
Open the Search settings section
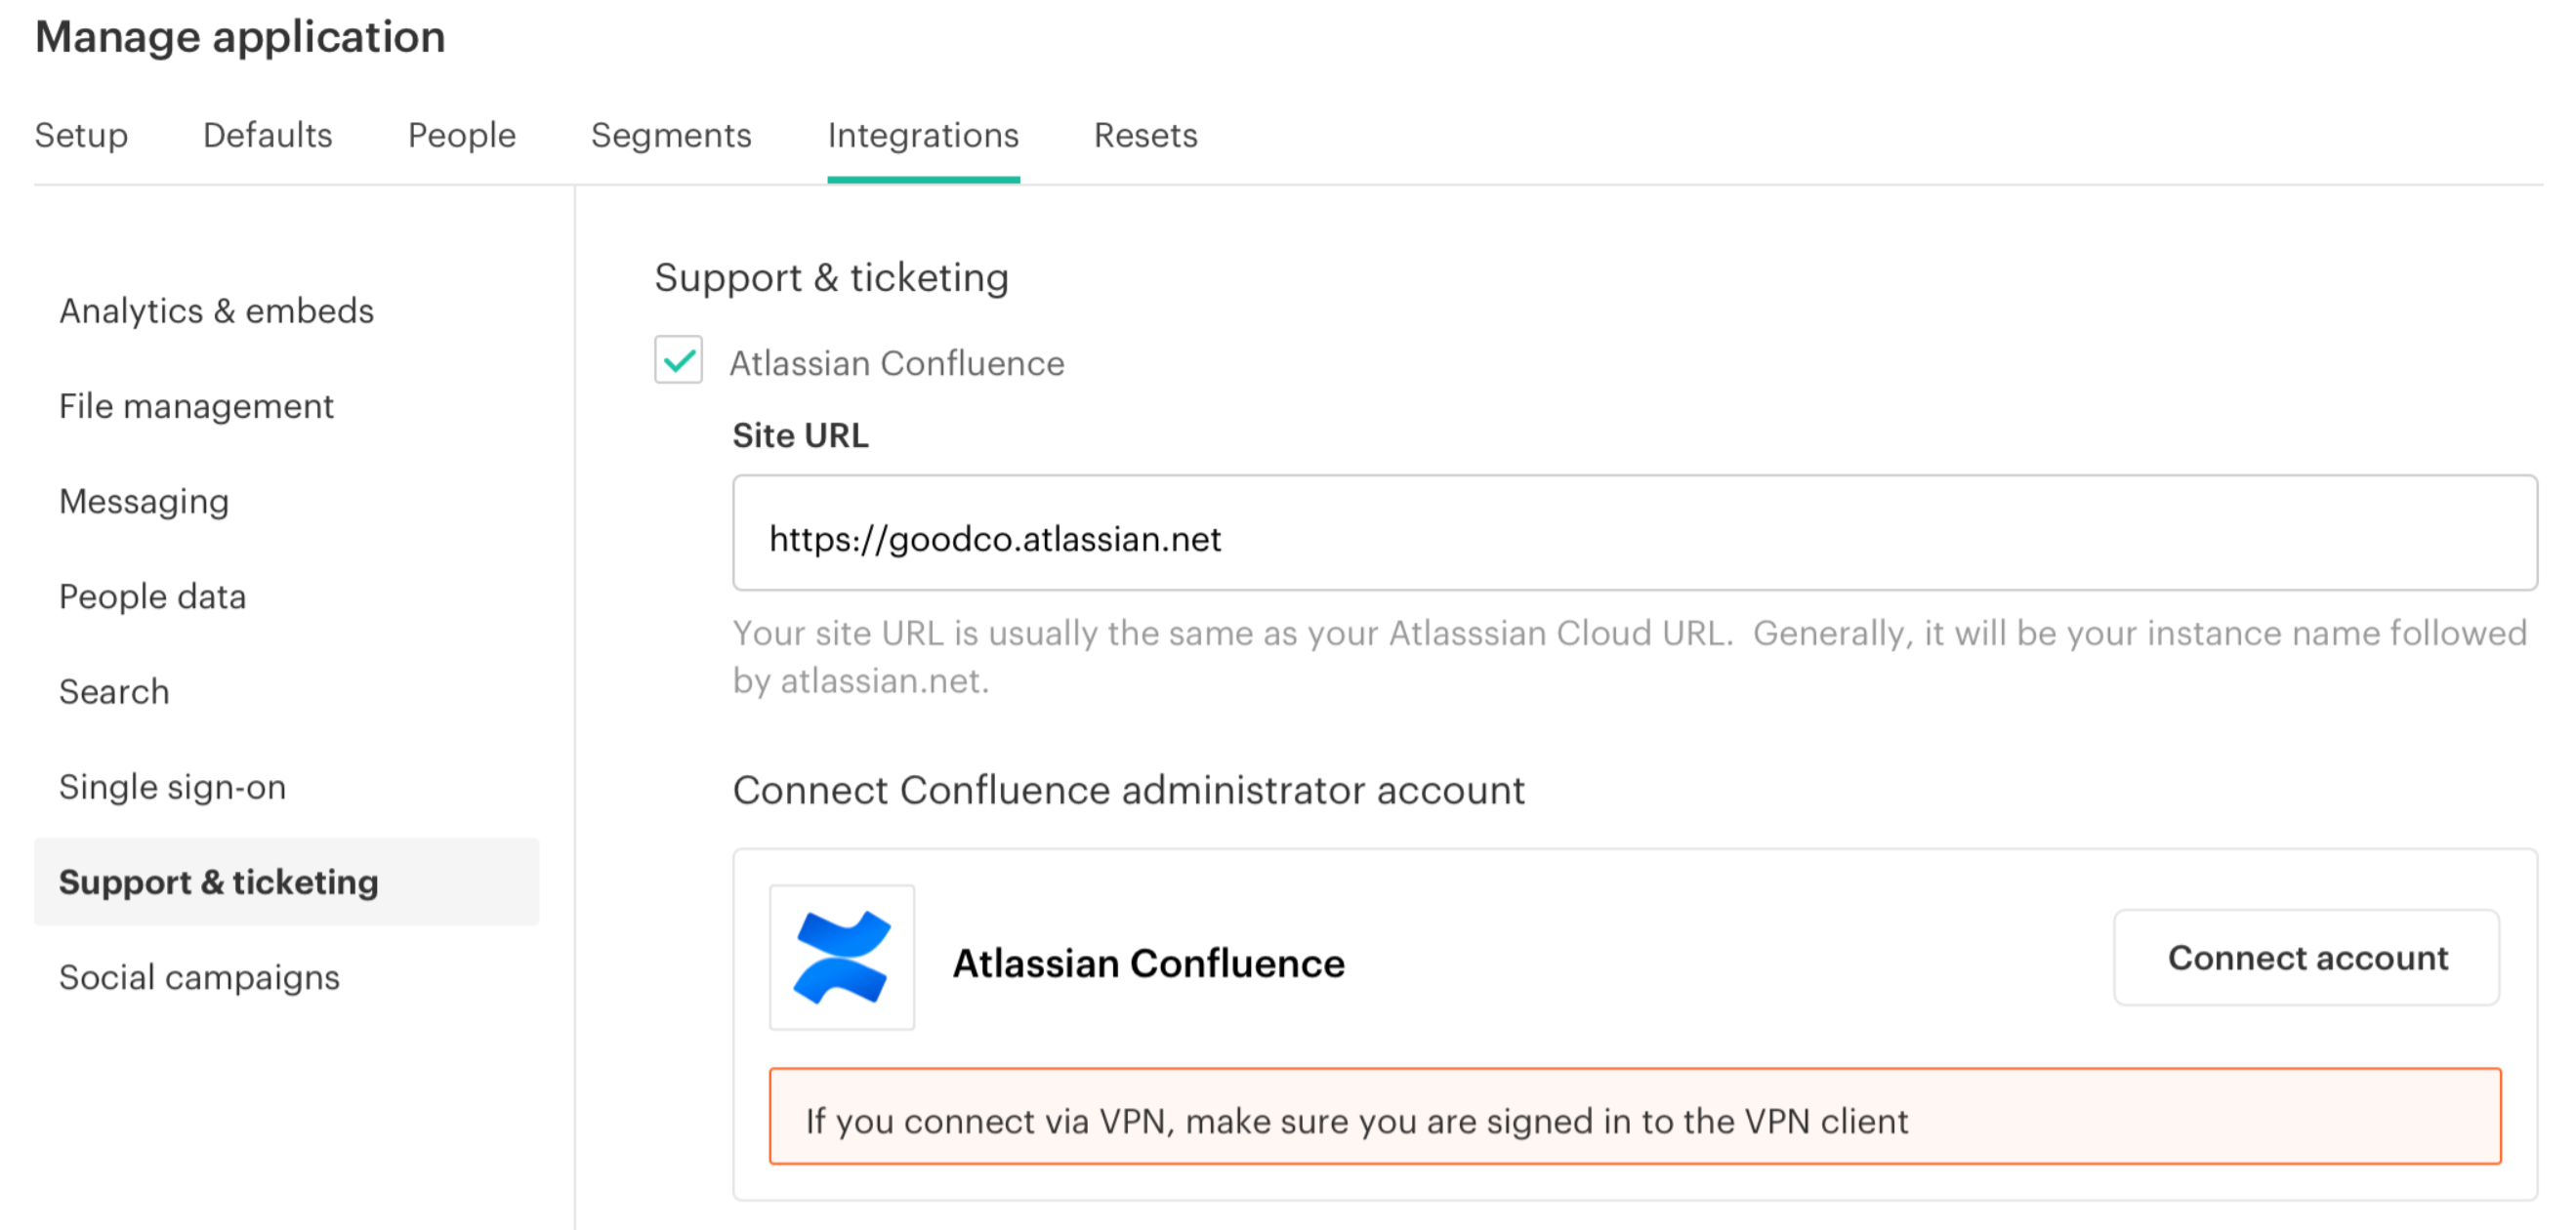[x=114, y=691]
